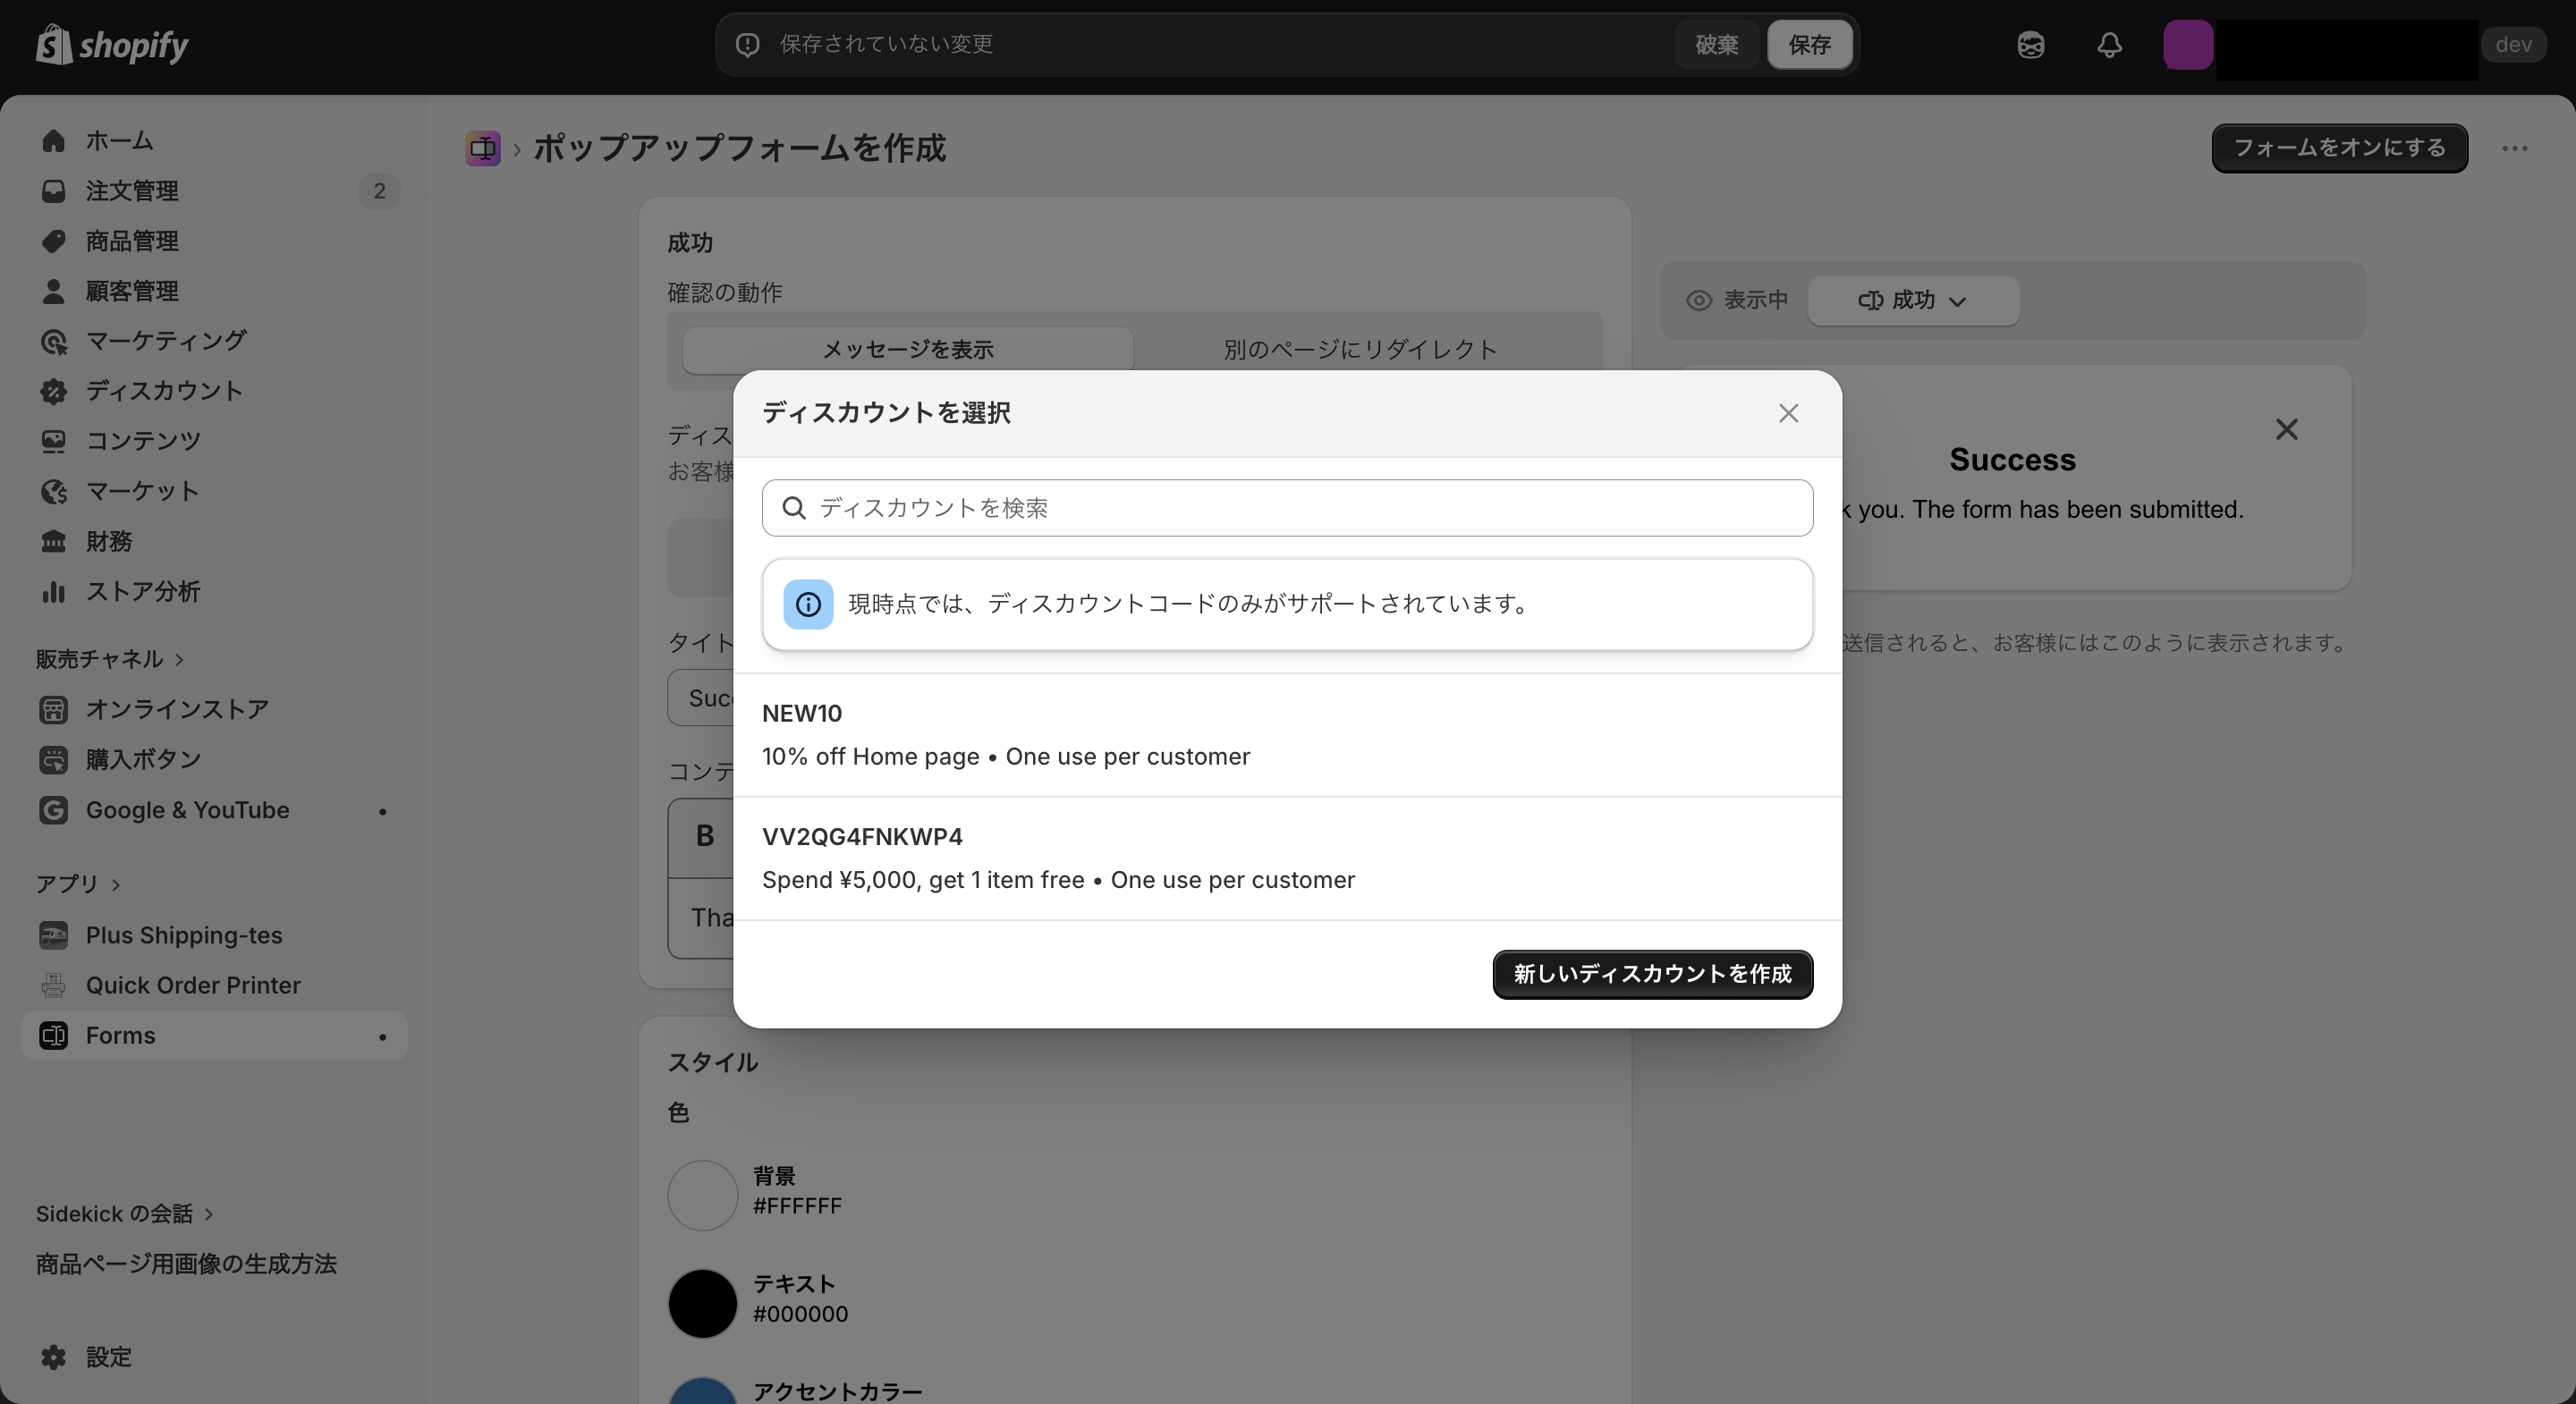This screenshot has height=1404, width=2576.
Task: Open the notification bell
Action: pyautogui.click(x=2108, y=45)
